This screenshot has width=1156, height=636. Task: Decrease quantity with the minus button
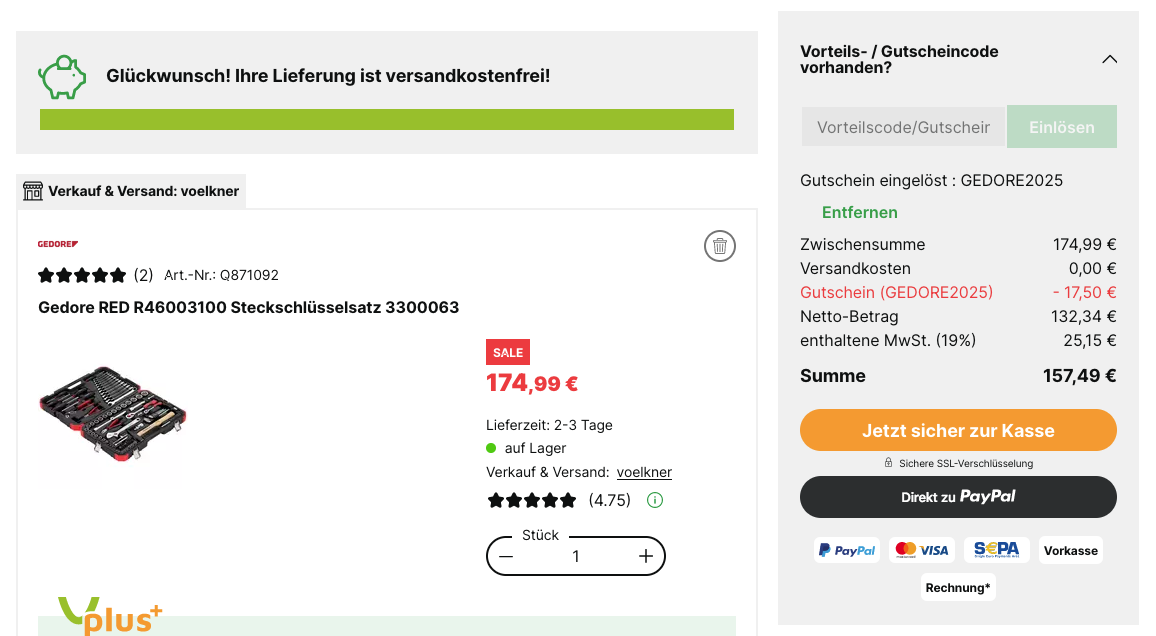coord(507,557)
